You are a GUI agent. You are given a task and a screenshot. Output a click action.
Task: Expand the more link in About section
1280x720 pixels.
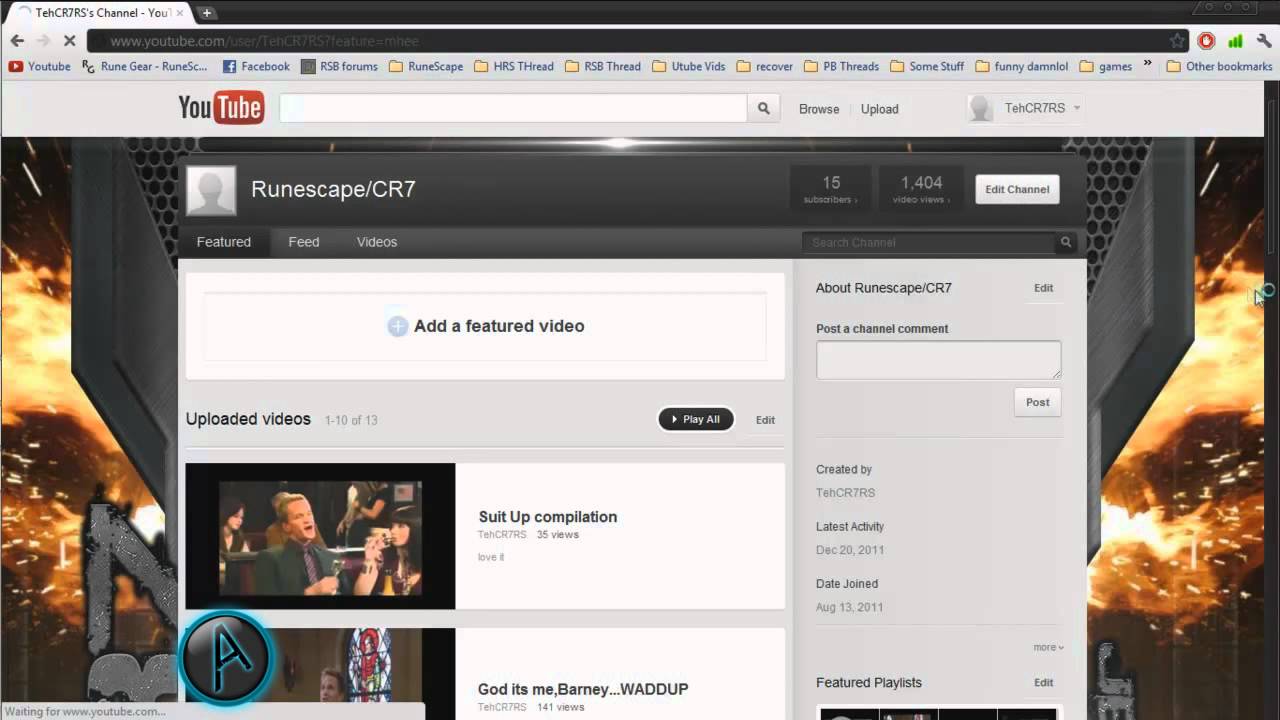pos(1048,647)
